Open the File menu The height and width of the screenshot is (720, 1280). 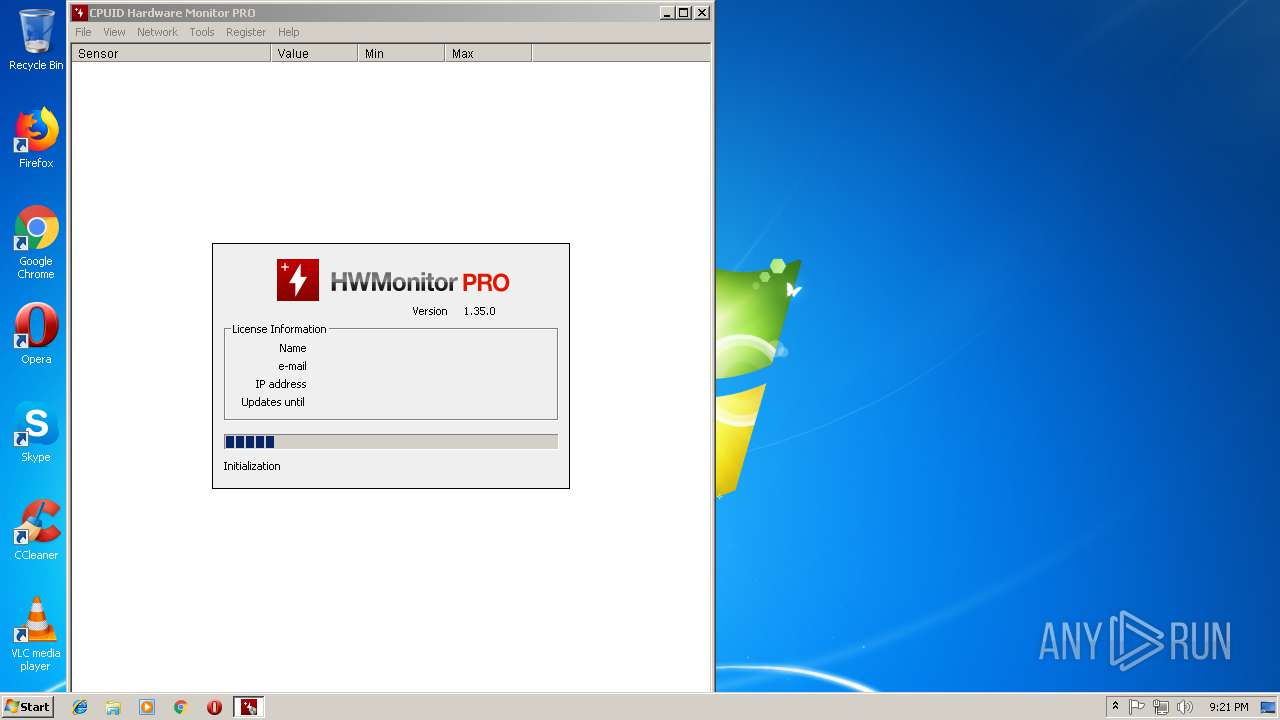(x=83, y=32)
